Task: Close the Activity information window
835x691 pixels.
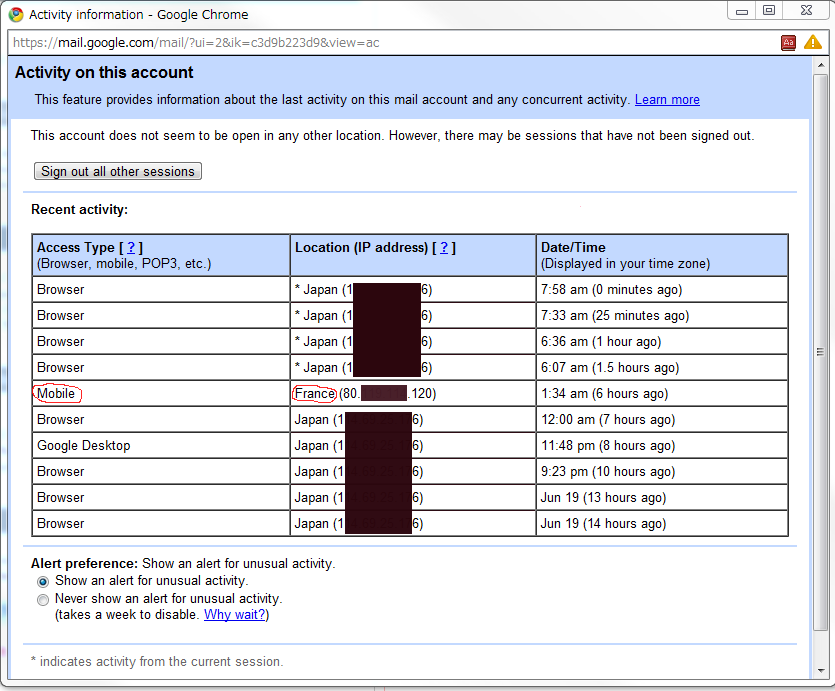Action: coord(806,11)
